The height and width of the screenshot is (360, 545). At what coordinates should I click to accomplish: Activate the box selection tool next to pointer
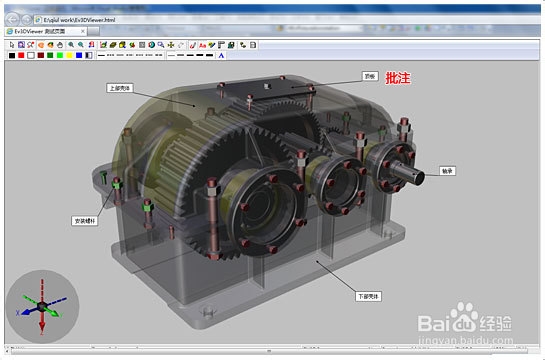click(x=21, y=45)
